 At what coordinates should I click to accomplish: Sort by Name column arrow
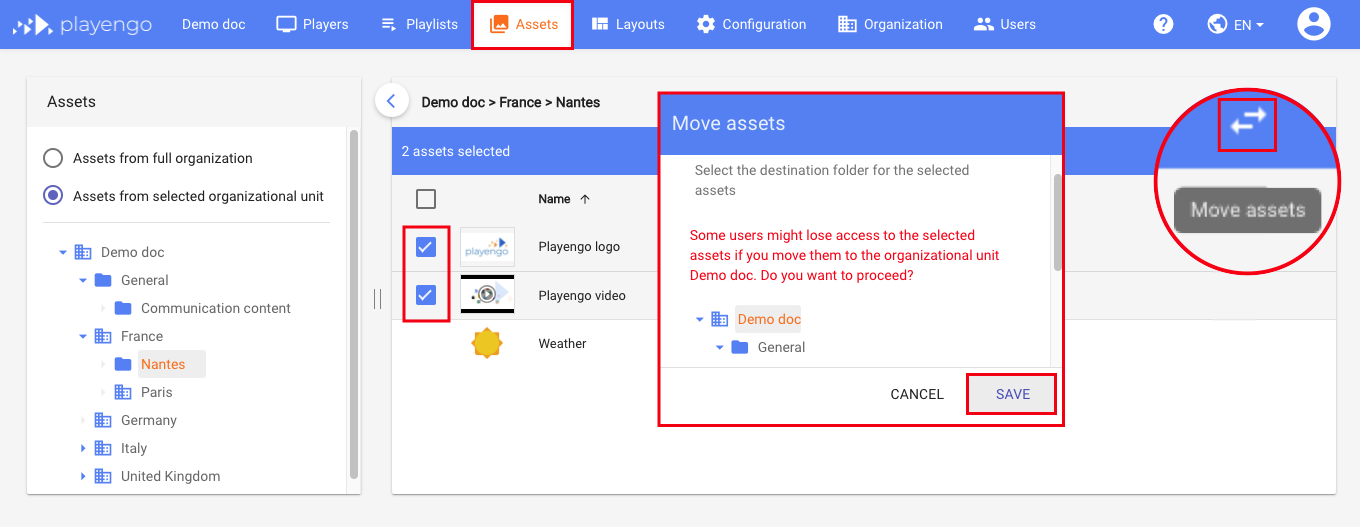point(585,199)
